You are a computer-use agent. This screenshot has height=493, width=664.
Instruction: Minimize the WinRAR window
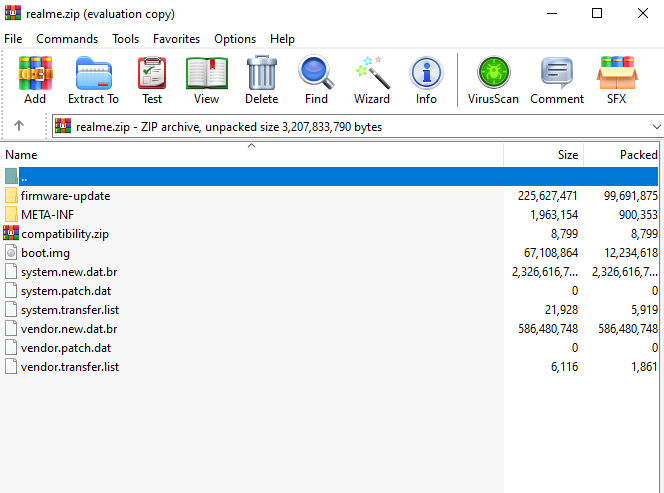(x=552, y=13)
